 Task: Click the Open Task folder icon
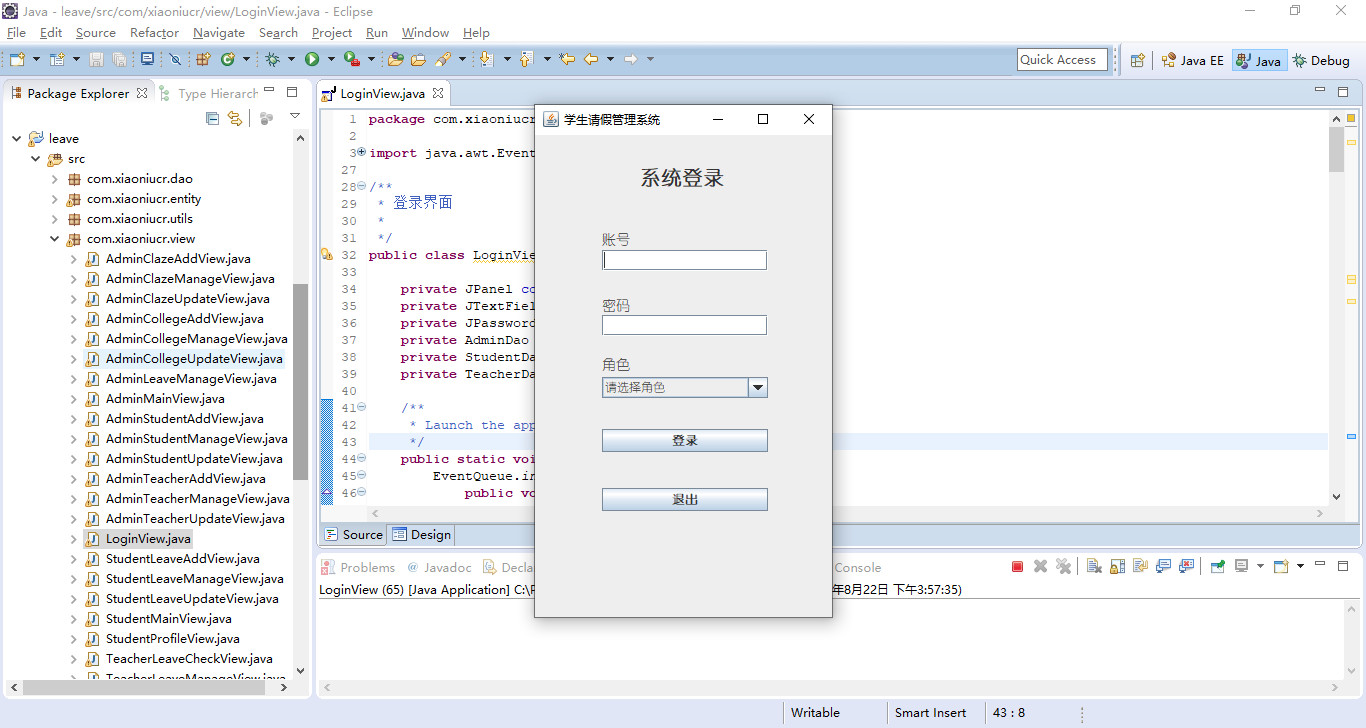[x=418, y=60]
